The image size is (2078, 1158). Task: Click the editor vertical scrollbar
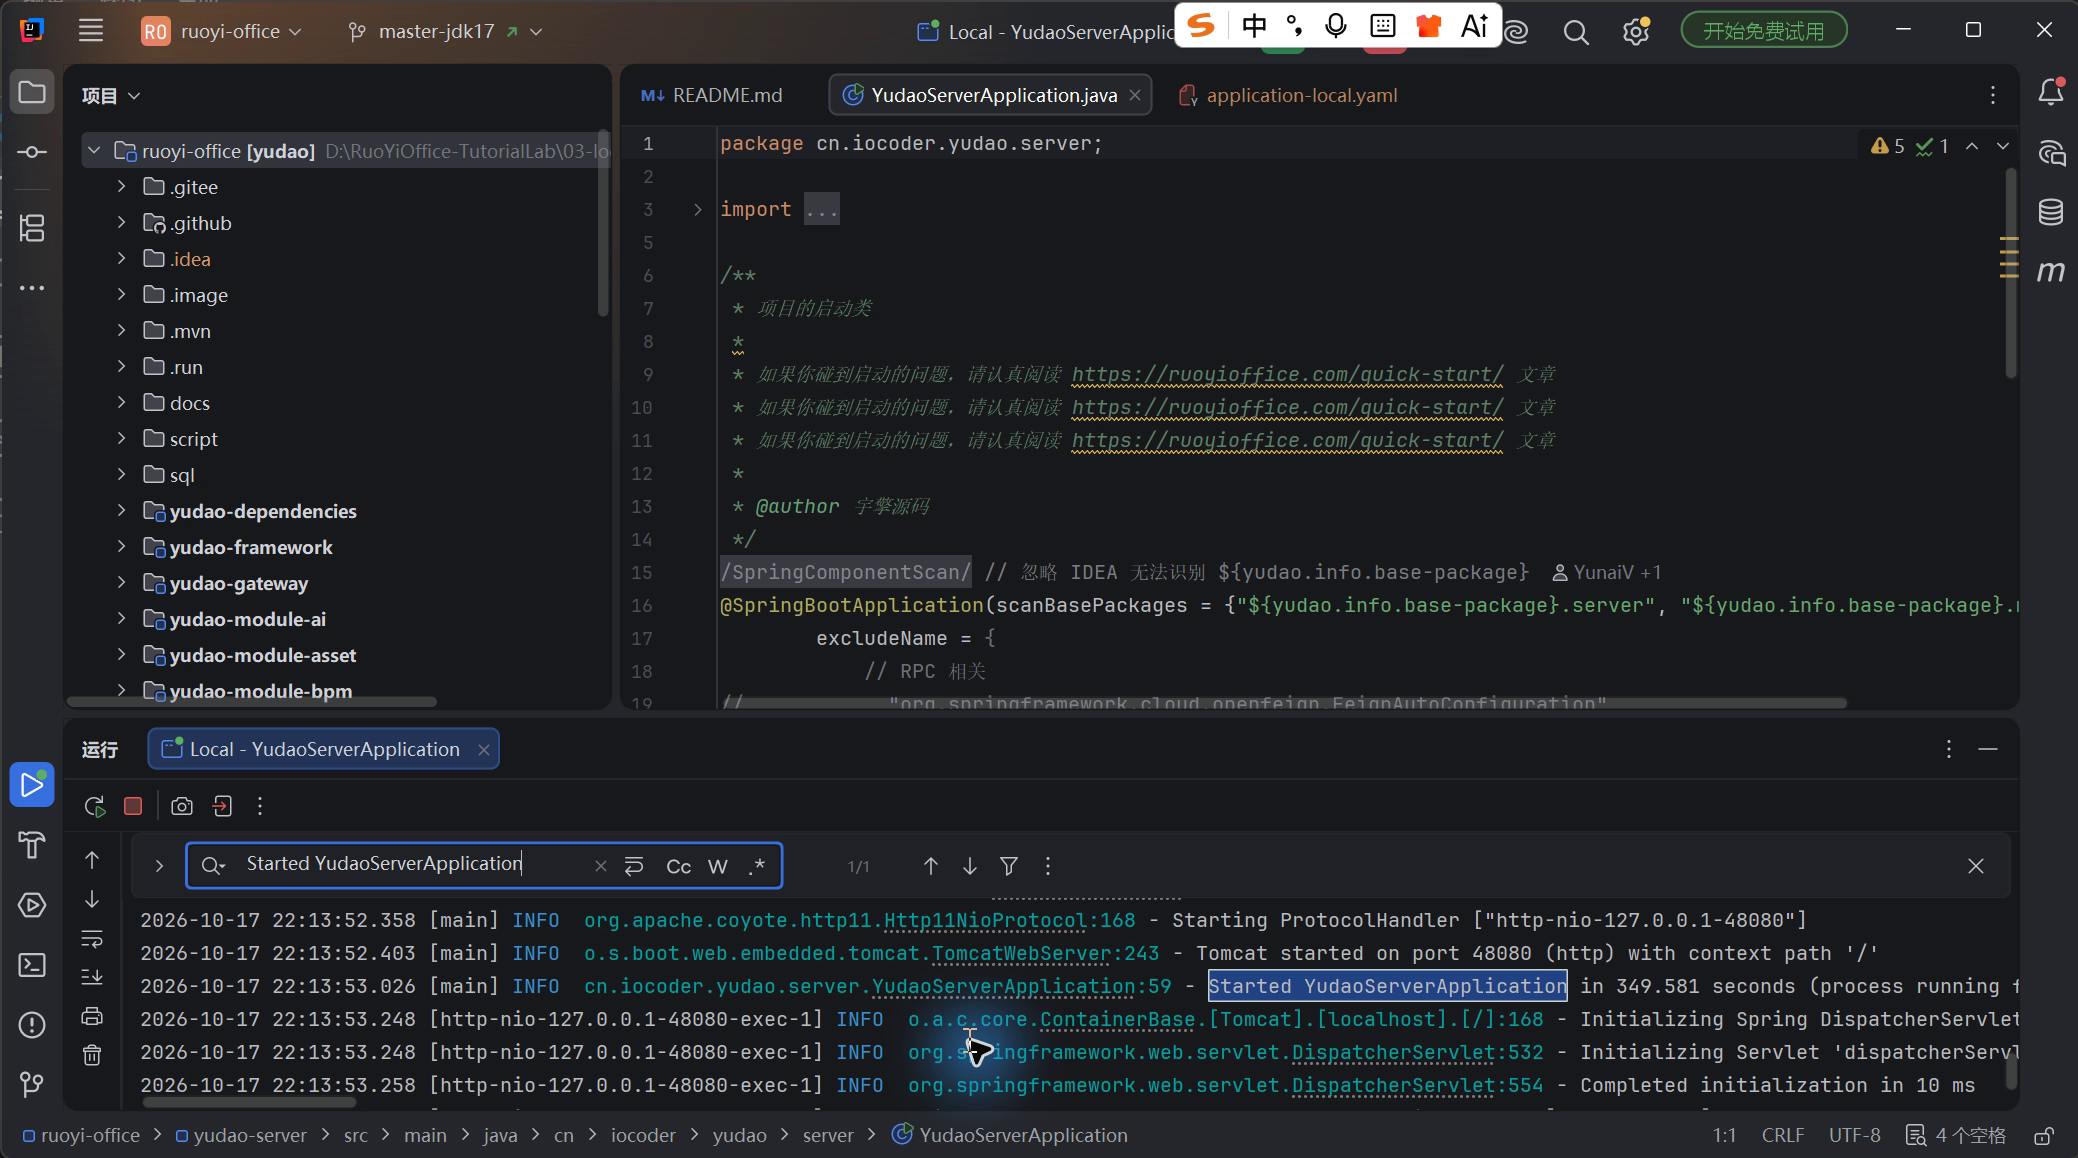[x=2010, y=273]
